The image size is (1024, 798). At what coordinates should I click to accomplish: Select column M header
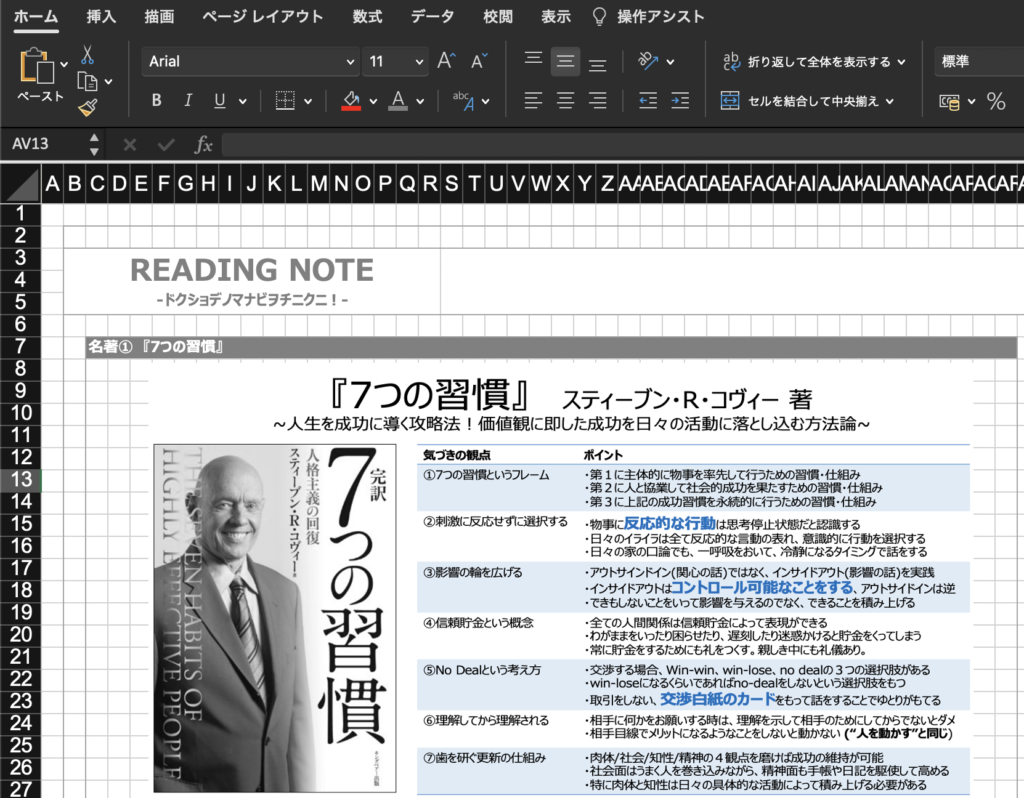click(x=319, y=184)
